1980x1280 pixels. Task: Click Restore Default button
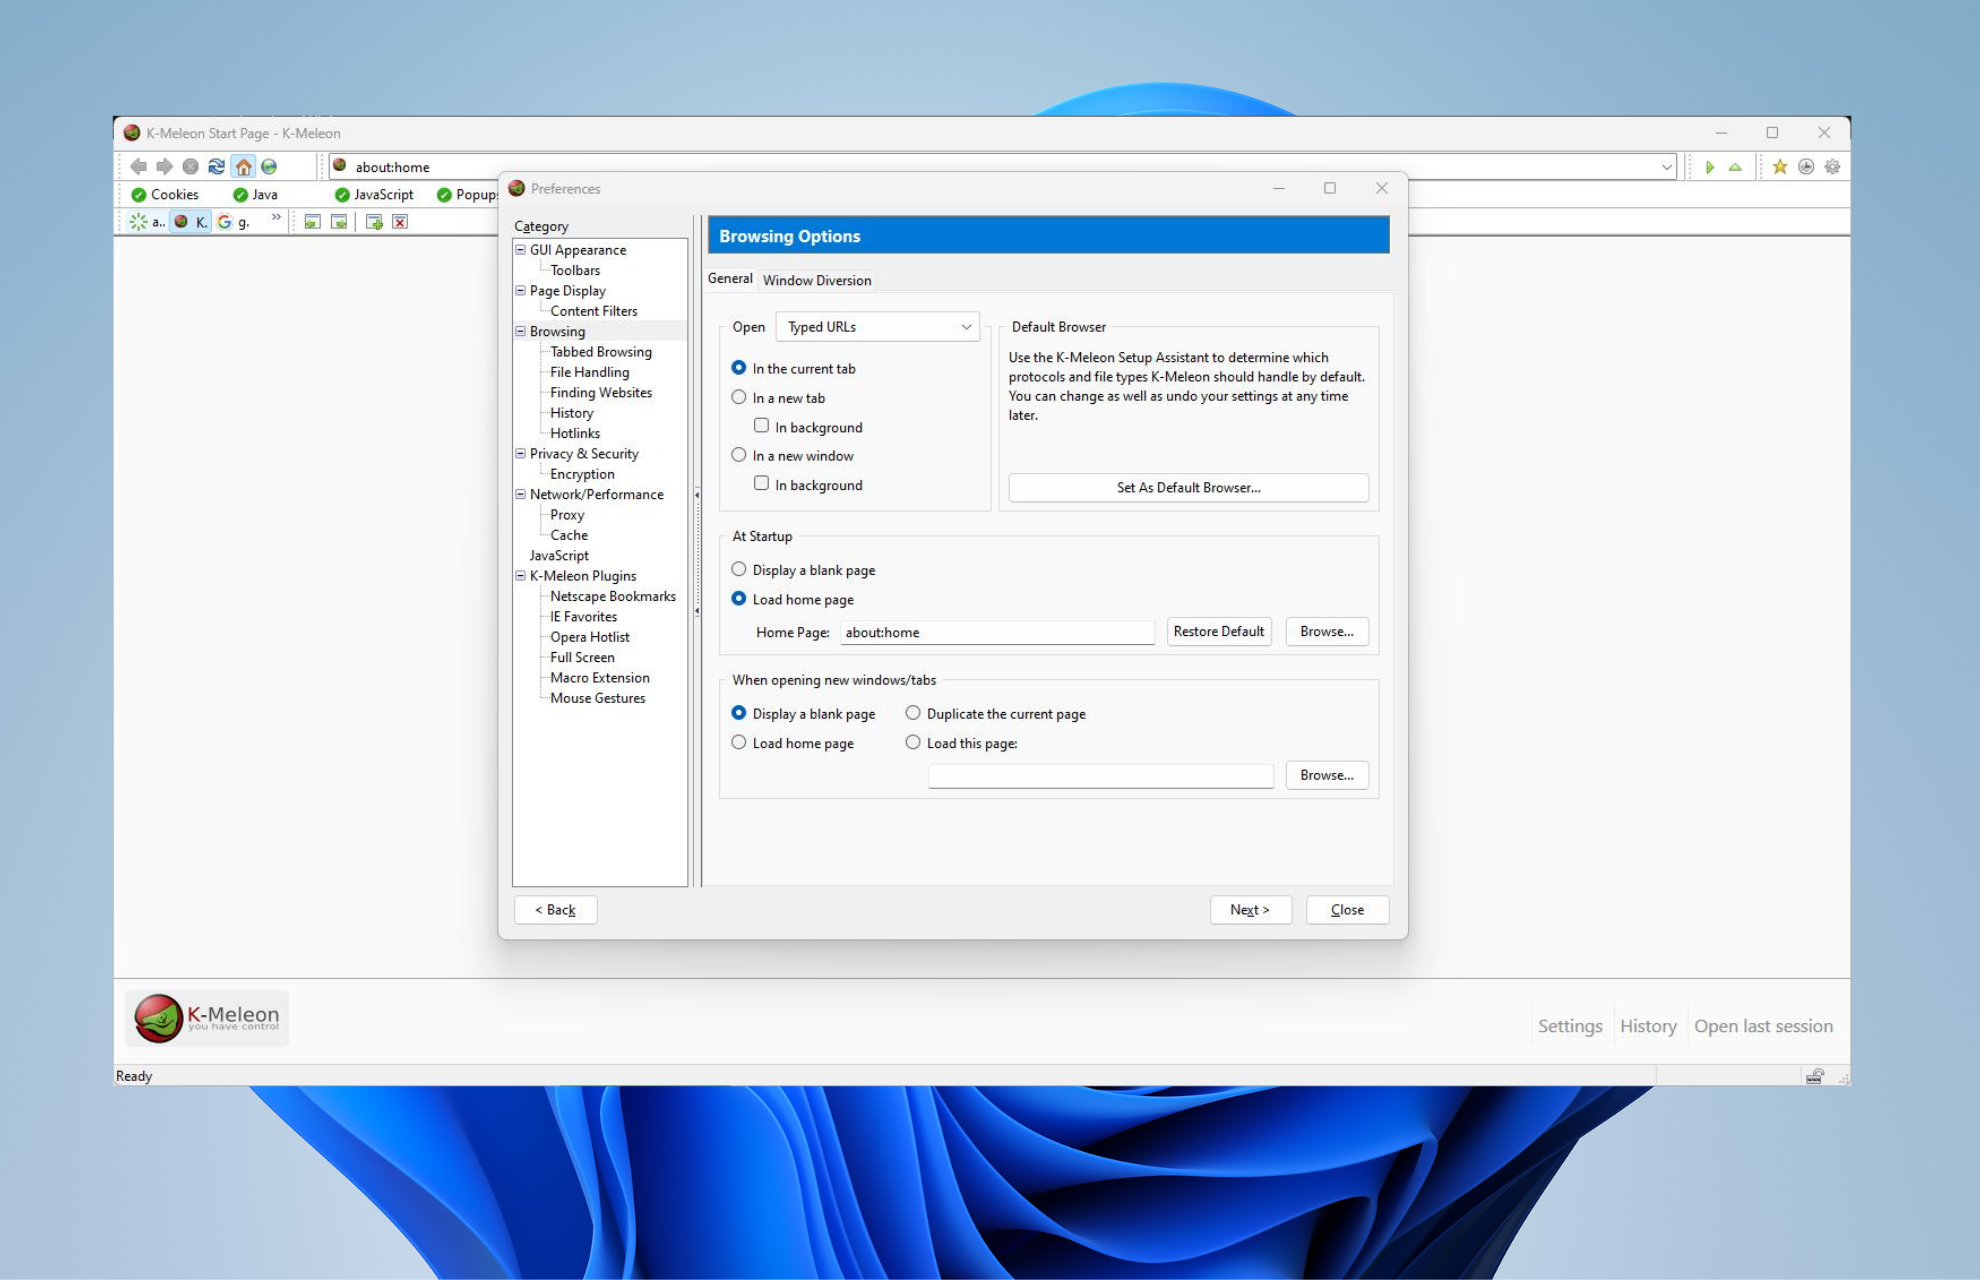pos(1219,632)
